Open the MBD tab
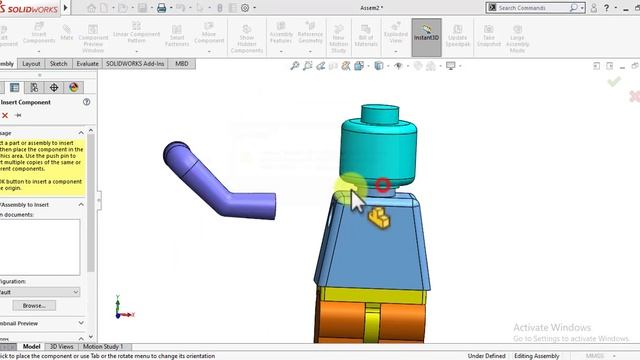 [x=182, y=64]
